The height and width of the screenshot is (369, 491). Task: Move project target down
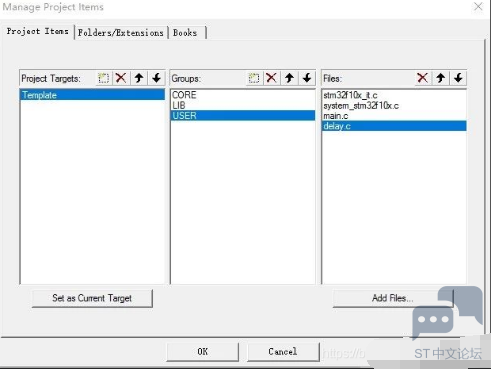click(157, 78)
